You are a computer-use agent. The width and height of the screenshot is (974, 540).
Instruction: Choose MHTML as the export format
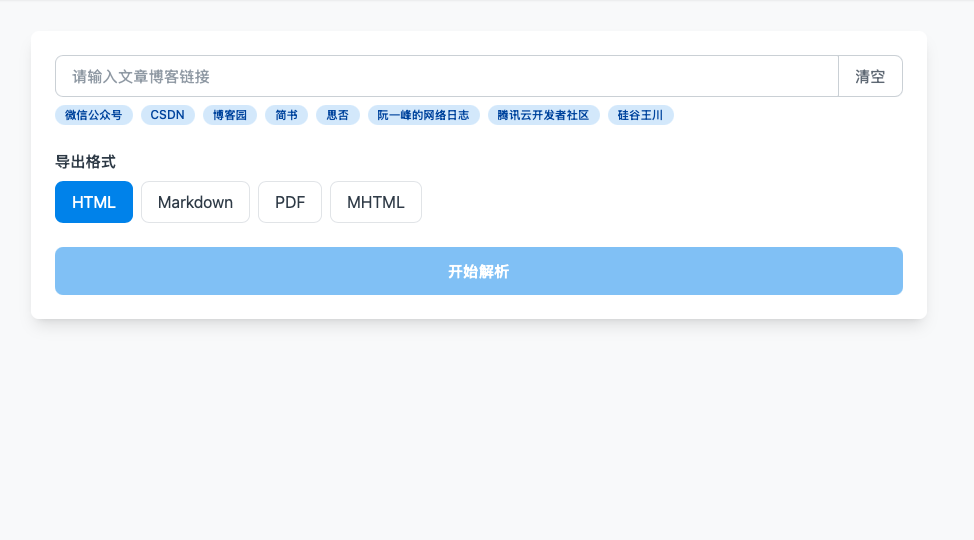(x=375, y=202)
